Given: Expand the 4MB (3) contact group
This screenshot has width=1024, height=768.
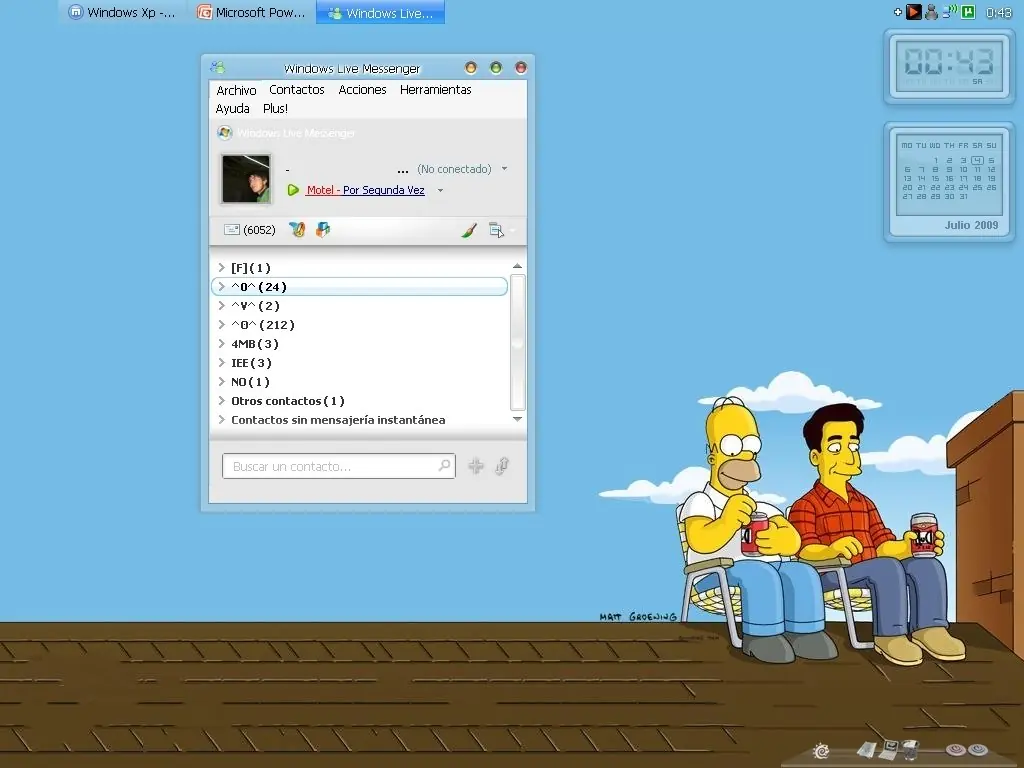Looking at the screenshot, I should [221, 343].
